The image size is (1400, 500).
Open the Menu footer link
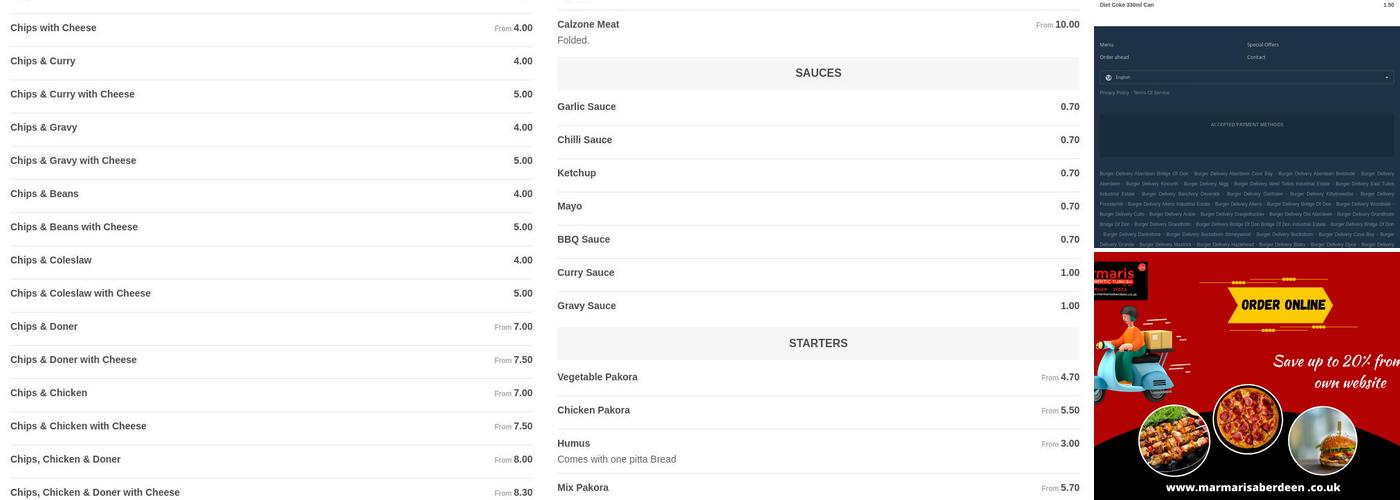(x=1106, y=45)
